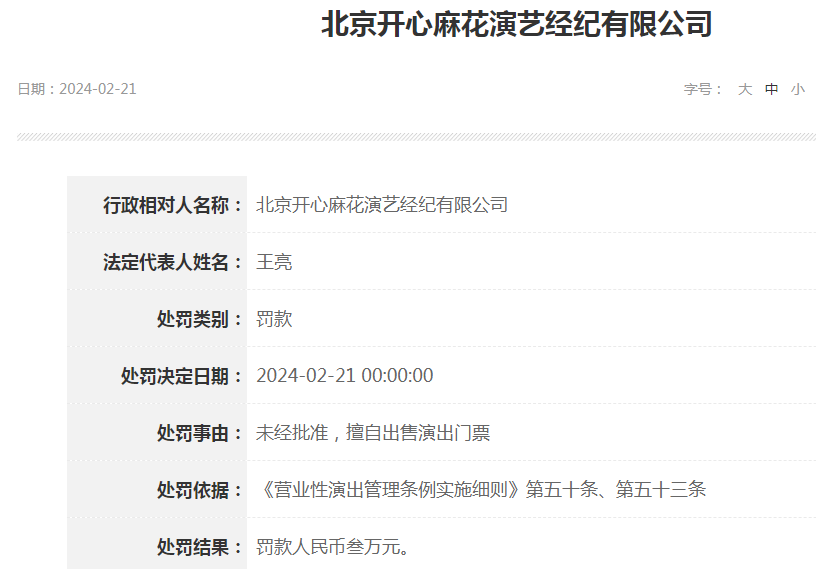The image size is (816, 569).
Task: Set font size to 中 (medium)
Action: (x=771, y=89)
